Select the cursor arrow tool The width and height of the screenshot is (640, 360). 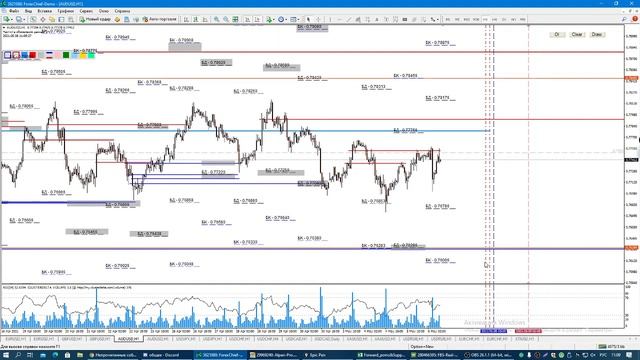pos(308,19)
